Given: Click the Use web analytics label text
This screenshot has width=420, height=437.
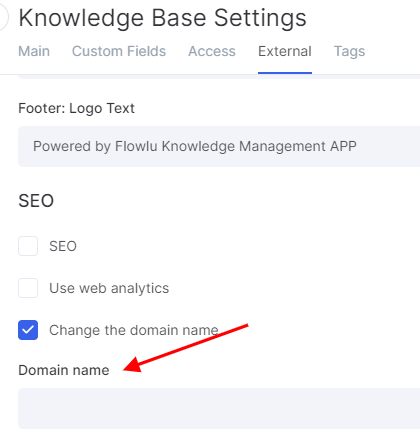Looking at the screenshot, I should coord(109,288).
